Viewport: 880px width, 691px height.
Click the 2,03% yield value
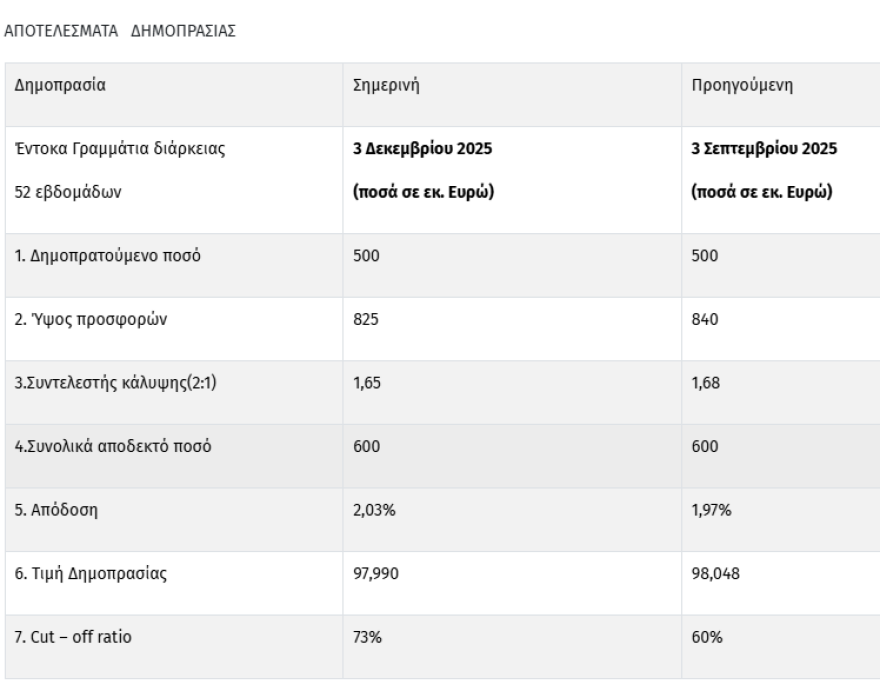373,511
